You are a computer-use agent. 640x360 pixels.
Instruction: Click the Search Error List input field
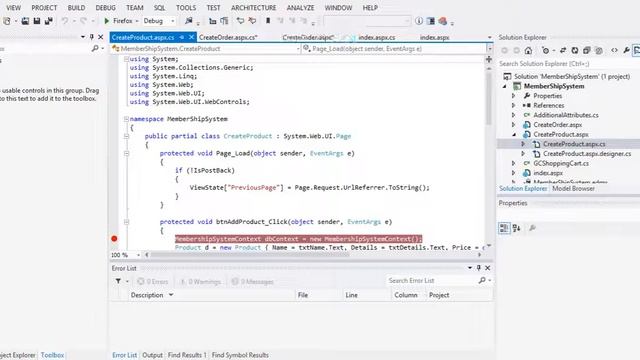point(432,280)
